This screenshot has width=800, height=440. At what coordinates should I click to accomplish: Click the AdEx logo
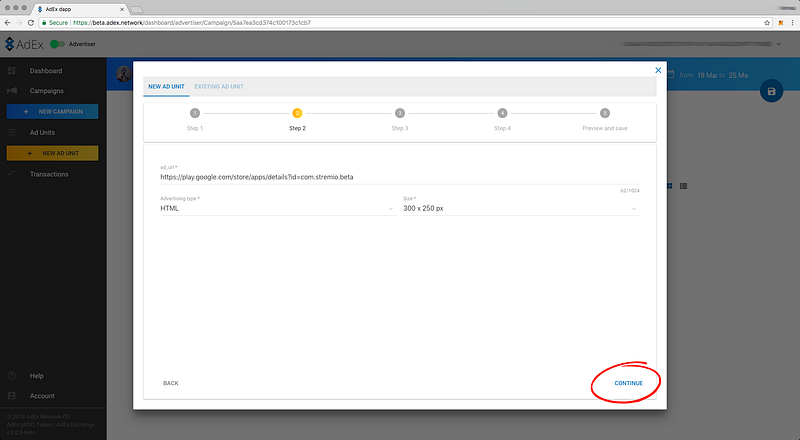(x=24, y=44)
